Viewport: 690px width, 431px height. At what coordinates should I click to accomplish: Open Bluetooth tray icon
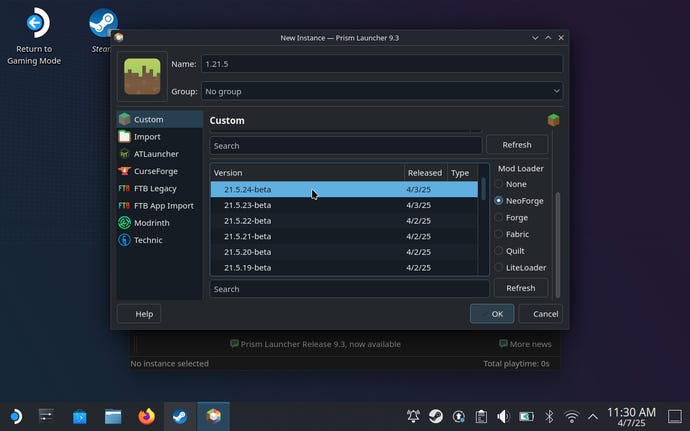tap(549, 416)
